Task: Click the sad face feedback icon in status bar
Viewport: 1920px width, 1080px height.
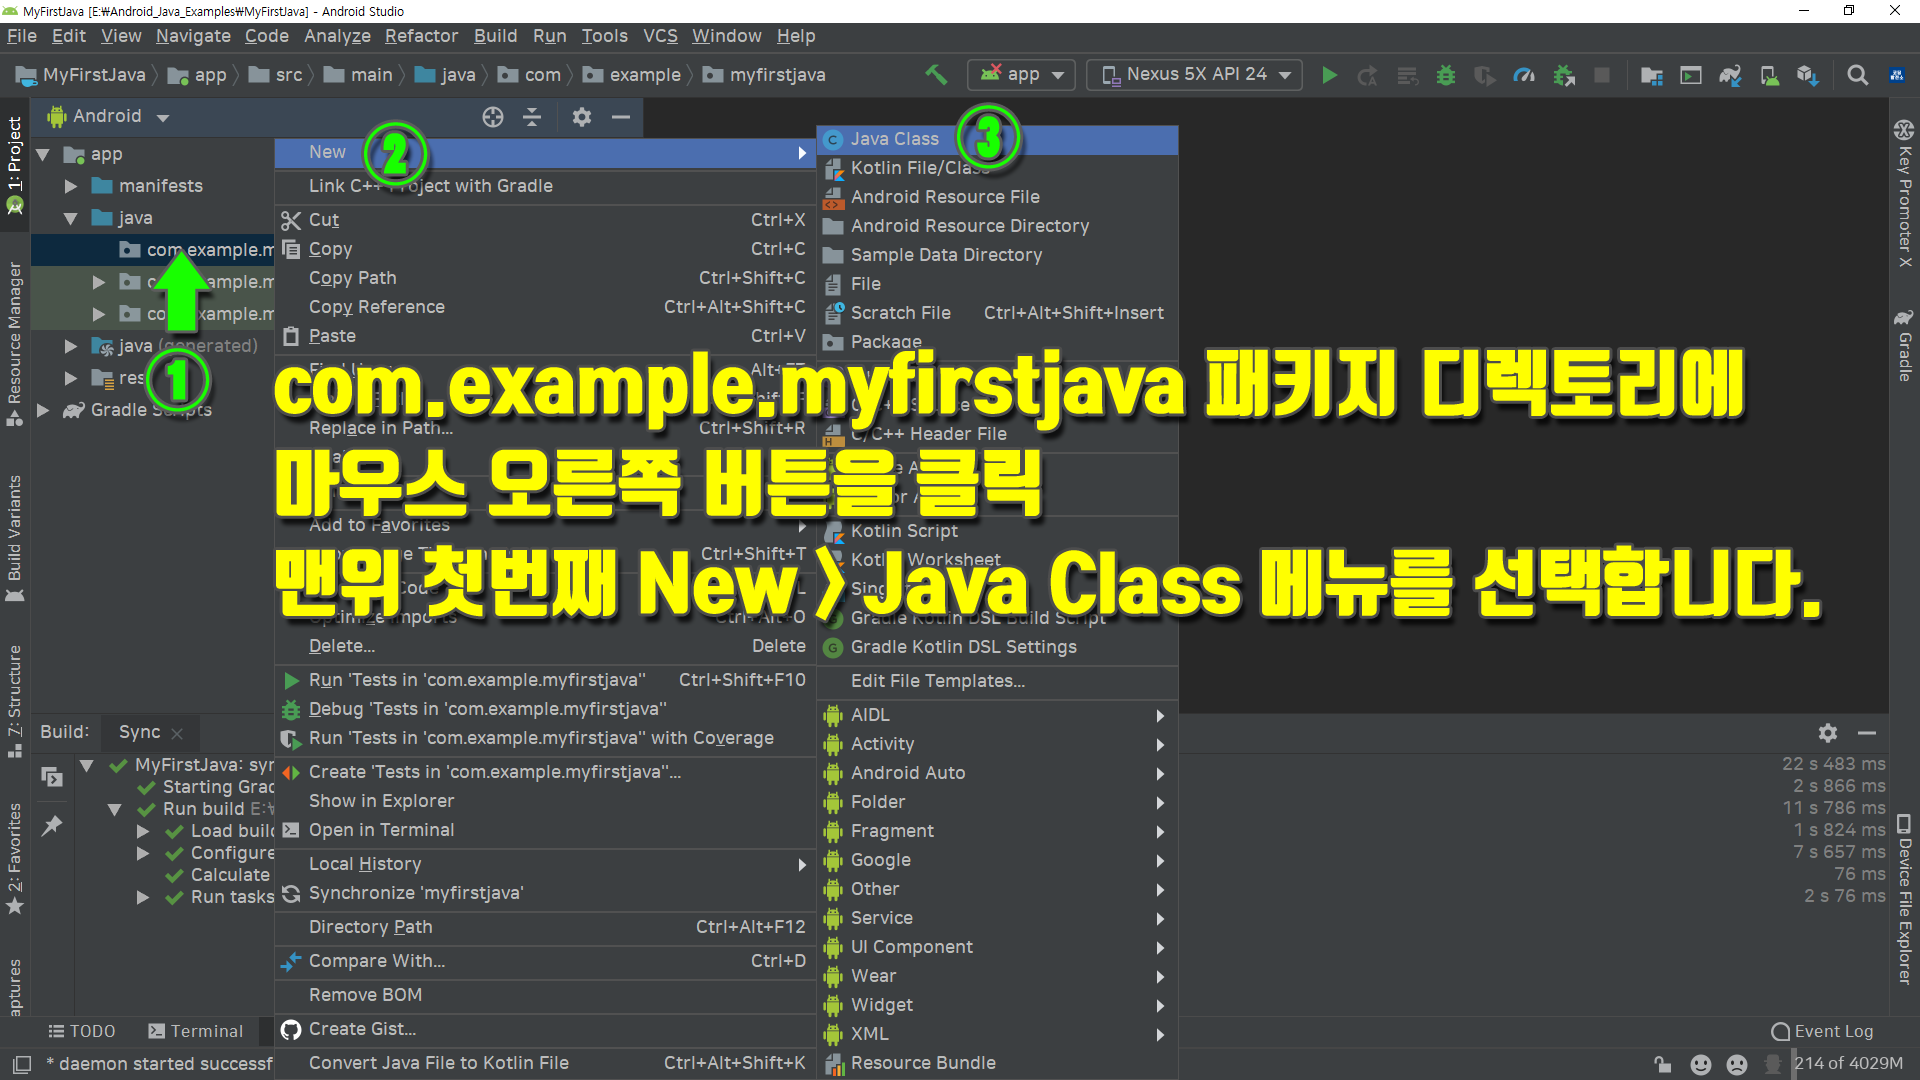Action: (x=1737, y=1064)
